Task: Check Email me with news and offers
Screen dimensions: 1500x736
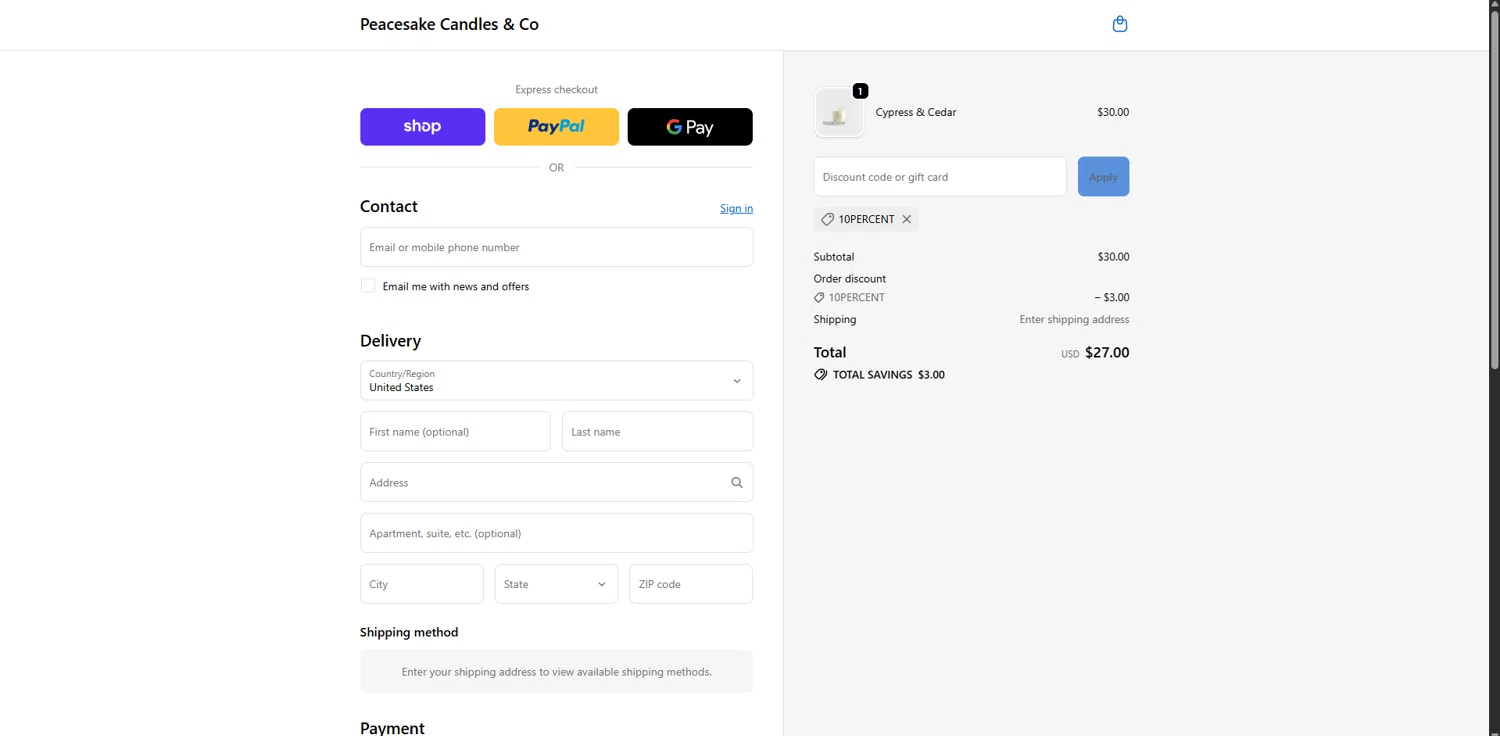Action: tap(368, 286)
